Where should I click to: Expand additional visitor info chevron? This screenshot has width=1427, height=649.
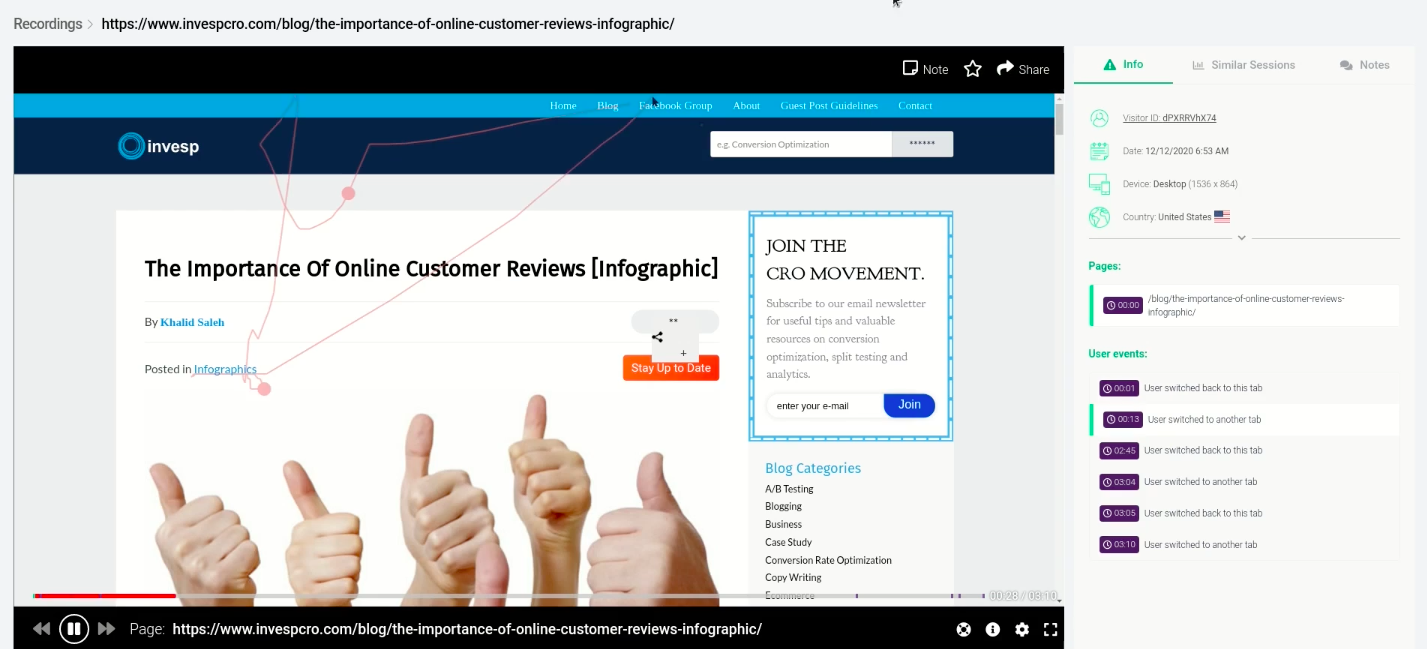click(x=1241, y=238)
